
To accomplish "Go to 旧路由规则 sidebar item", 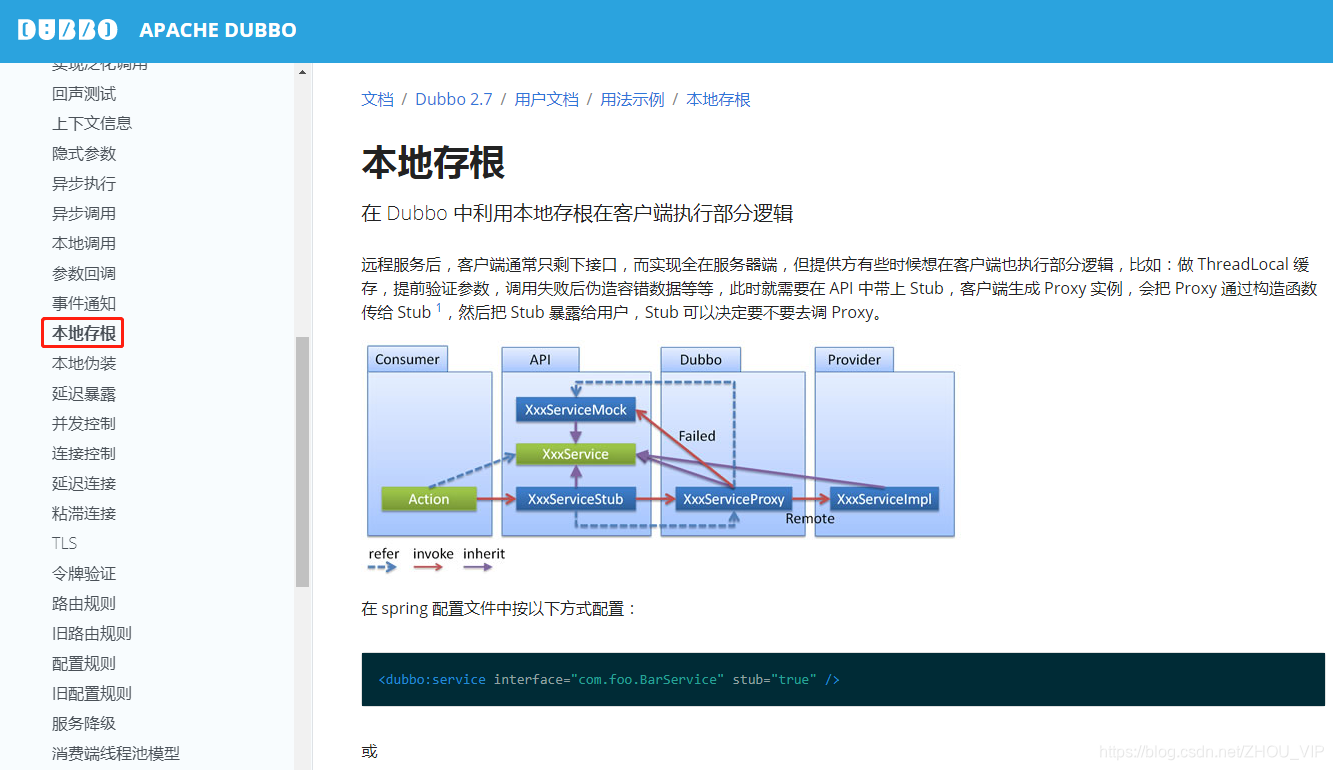I will click(x=92, y=633).
